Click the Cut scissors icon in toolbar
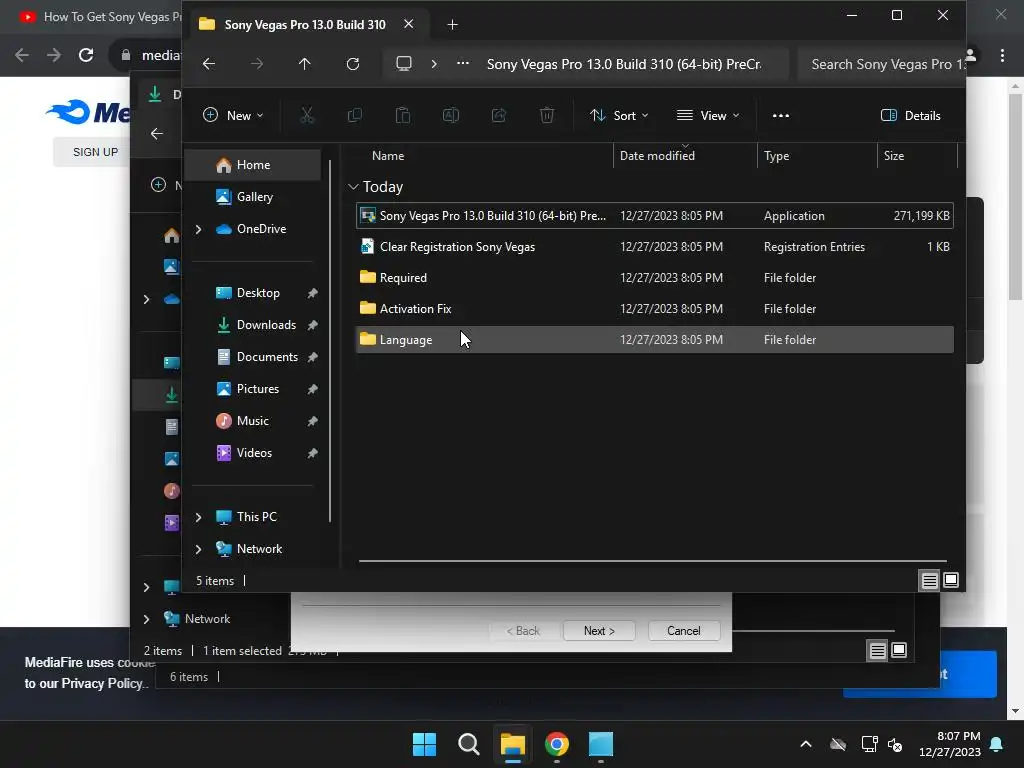The height and width of the screenshot is (768, 1024). pos(307,116)
